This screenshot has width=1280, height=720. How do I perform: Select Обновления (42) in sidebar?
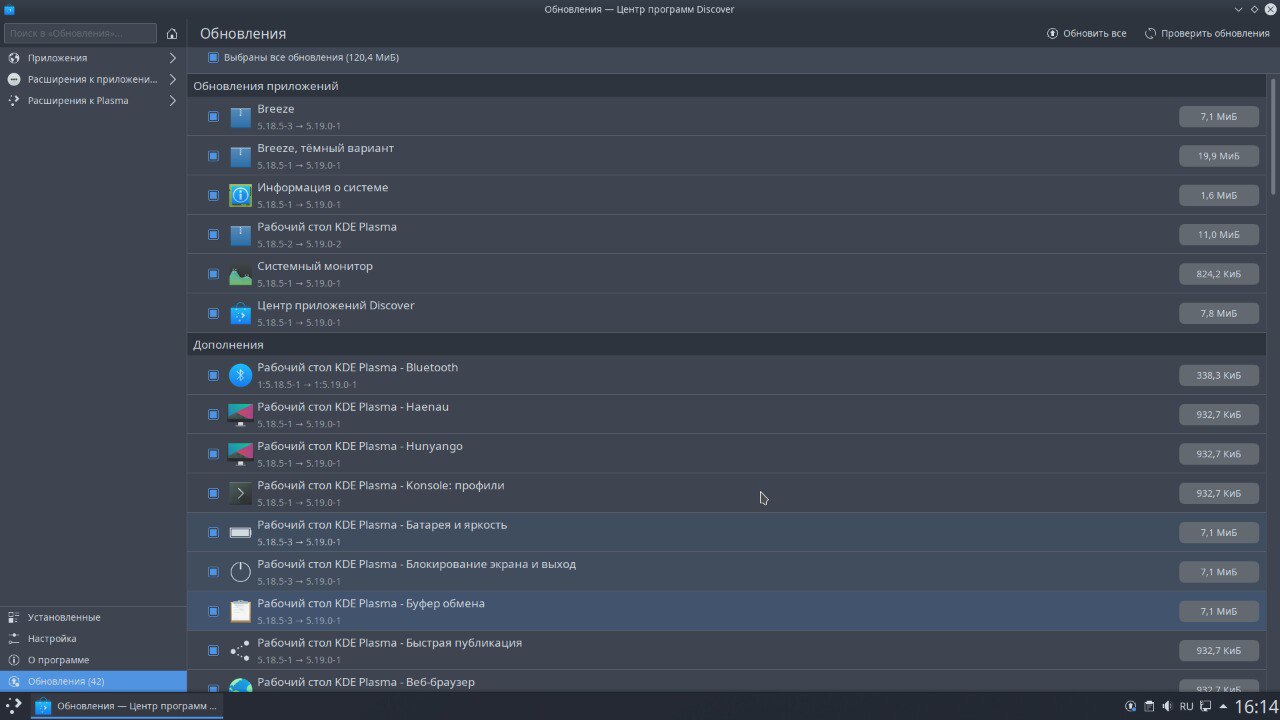[x=93, y=681]
